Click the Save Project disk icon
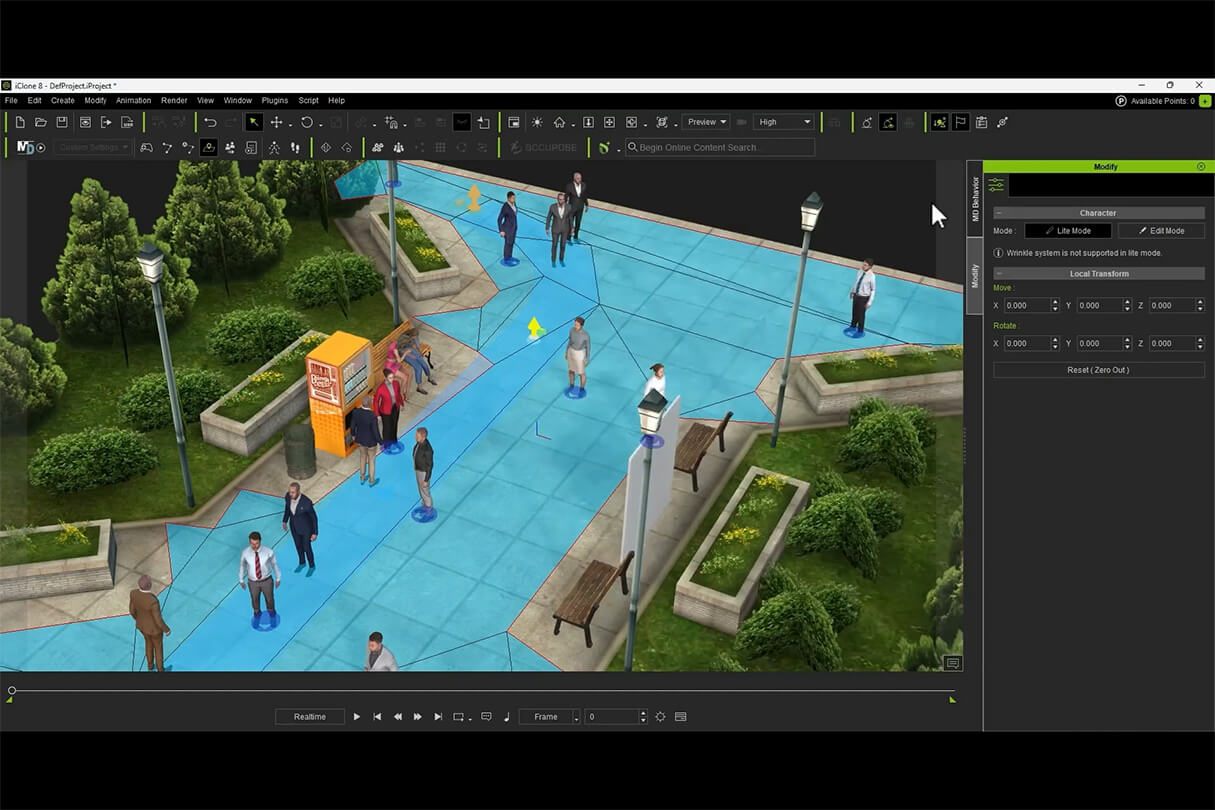The height and width of the screenshot is (810, 1215). point(62,122)
